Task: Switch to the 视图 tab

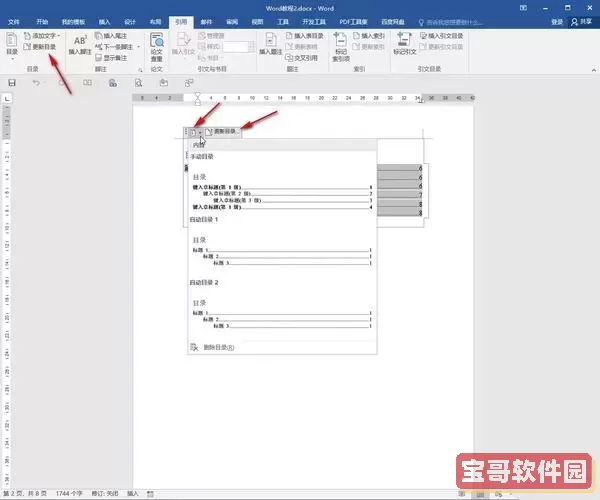Action: (x=258, y=22)
